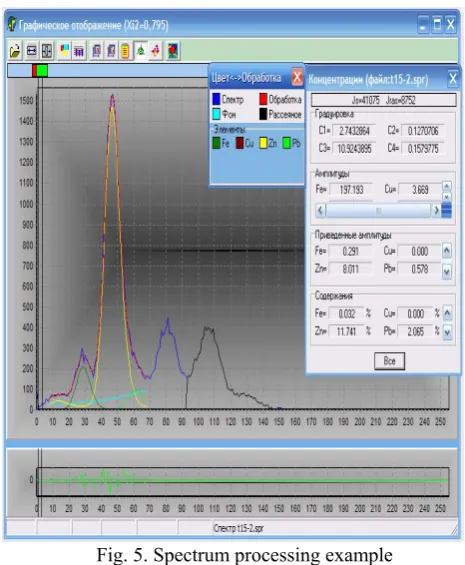Screen dimensions: 465x565
Task: Pick the black Рассеяное color swatch
Action: 263,114
